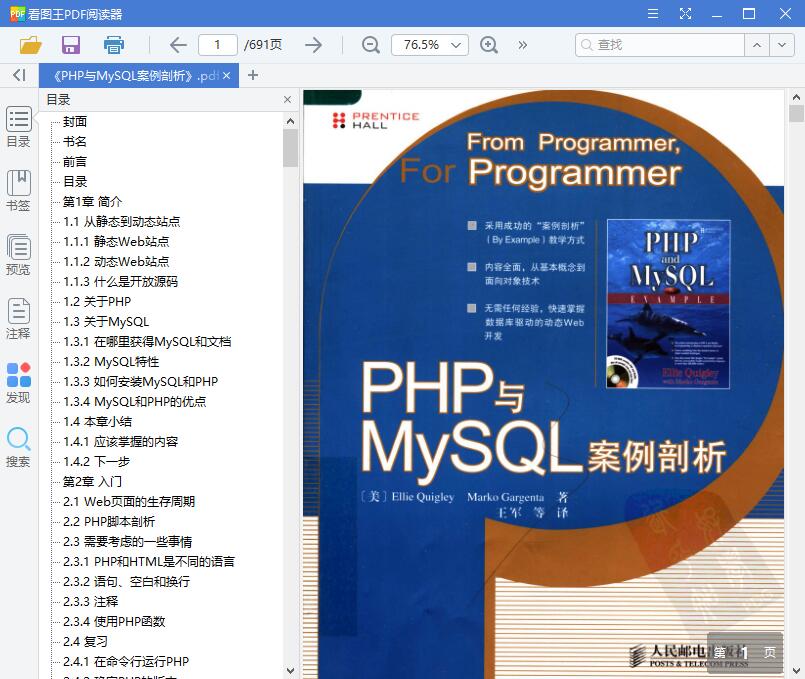The image size is (805, 679).
Task: Click document view scrollbar down arrow
Action: tap(796, 671)
